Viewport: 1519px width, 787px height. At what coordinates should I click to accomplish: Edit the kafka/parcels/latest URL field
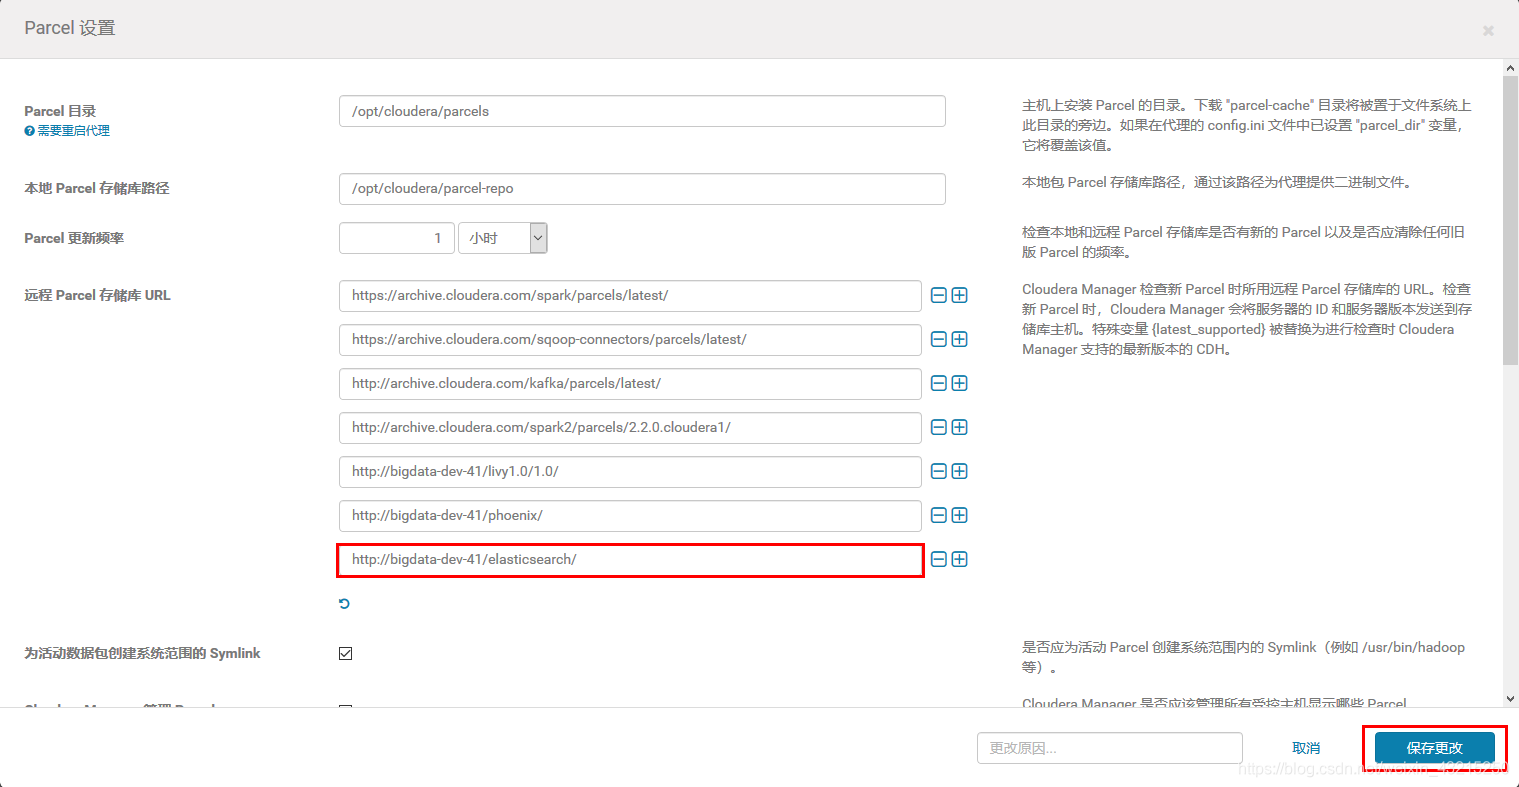point(630,383)
